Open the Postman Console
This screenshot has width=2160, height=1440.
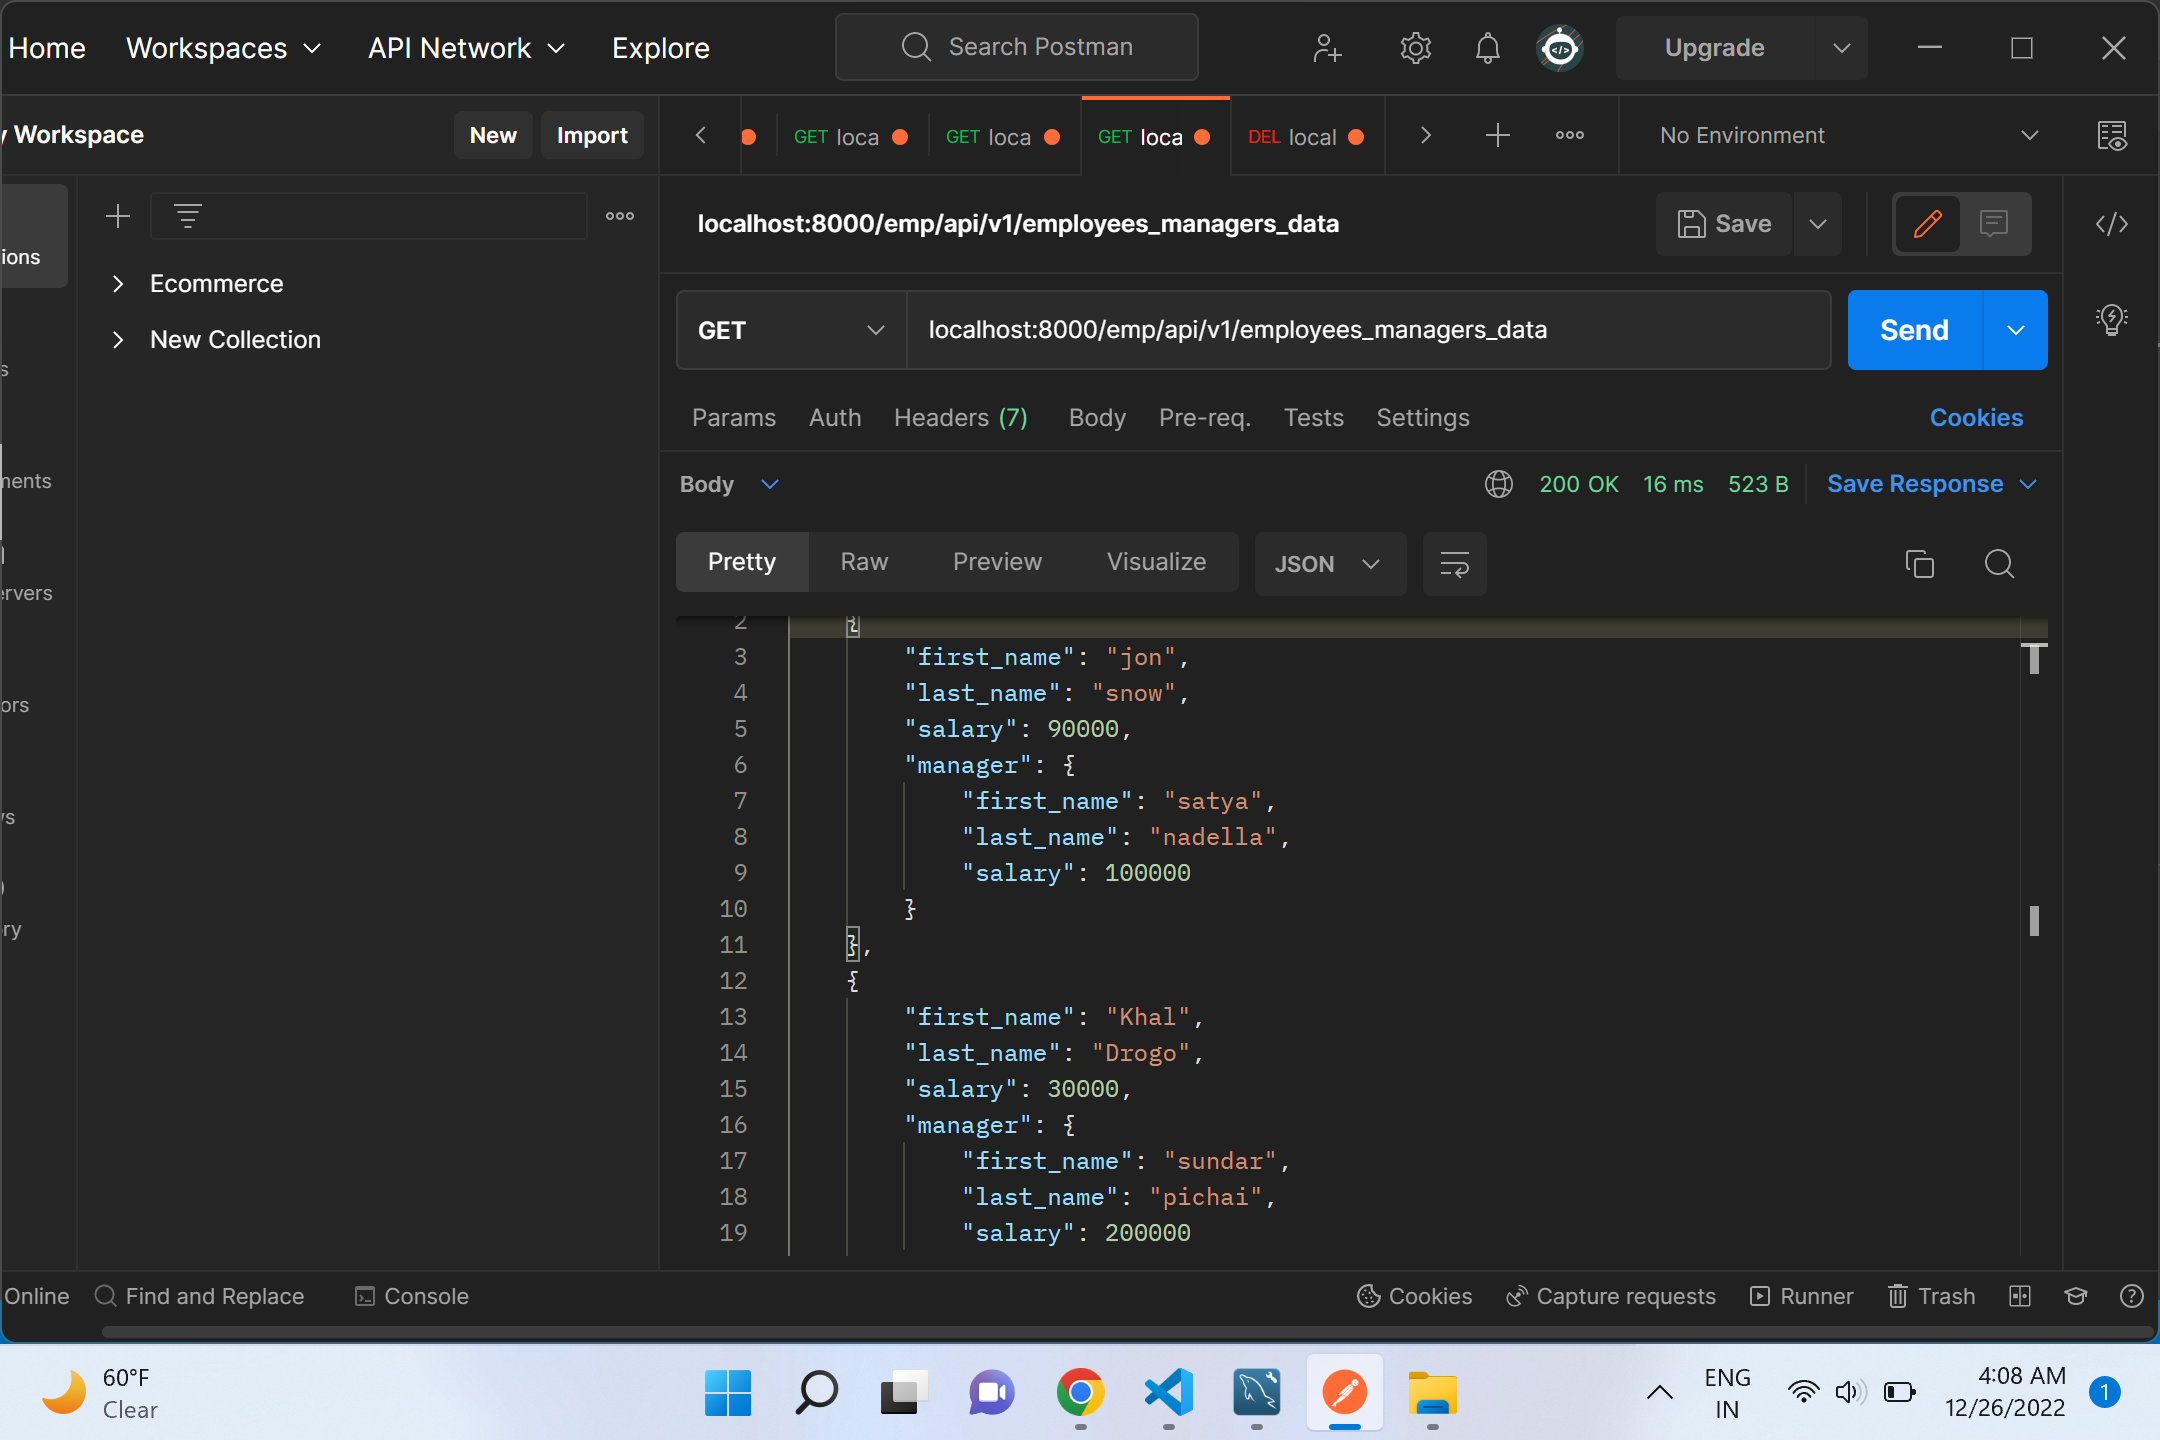(x=410, y=1296)
